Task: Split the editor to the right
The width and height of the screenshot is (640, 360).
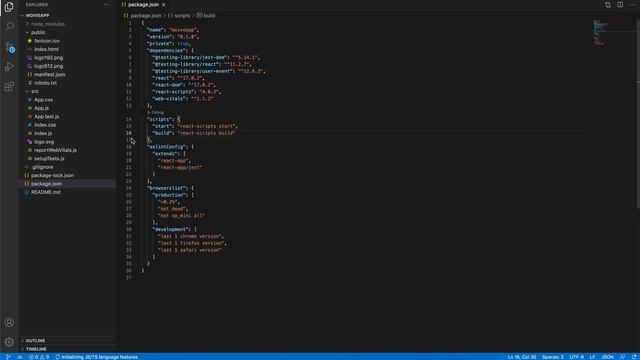Action: pos(620,4)
